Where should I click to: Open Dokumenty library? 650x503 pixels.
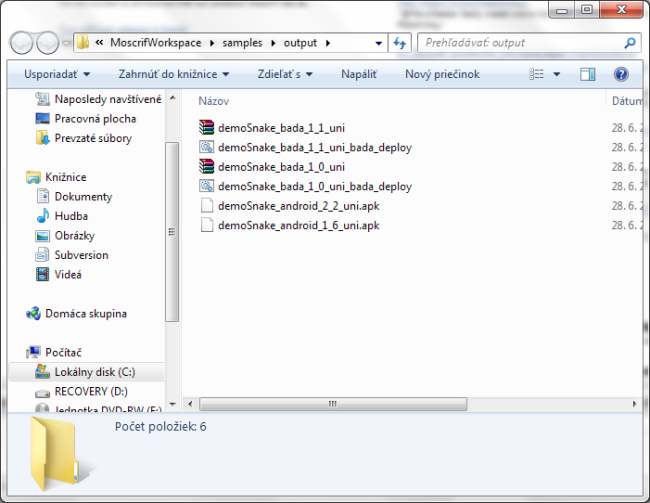tap(74, 197)
